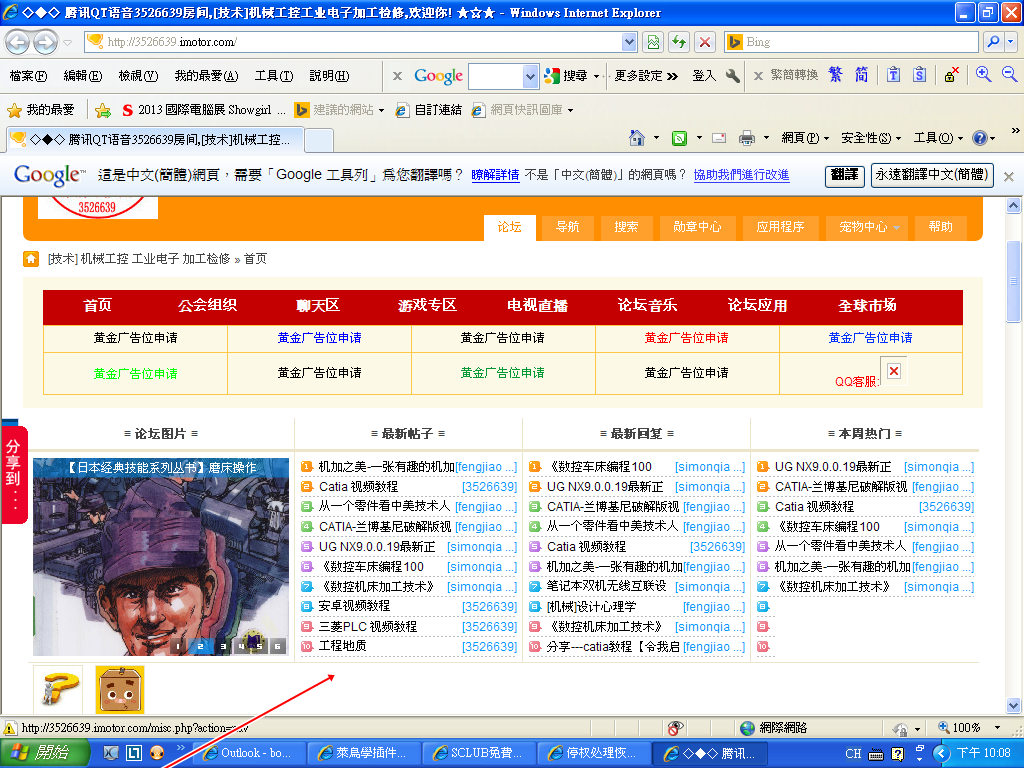
Task: Close the Google toolbar with its X
Action: pos(397,76)
